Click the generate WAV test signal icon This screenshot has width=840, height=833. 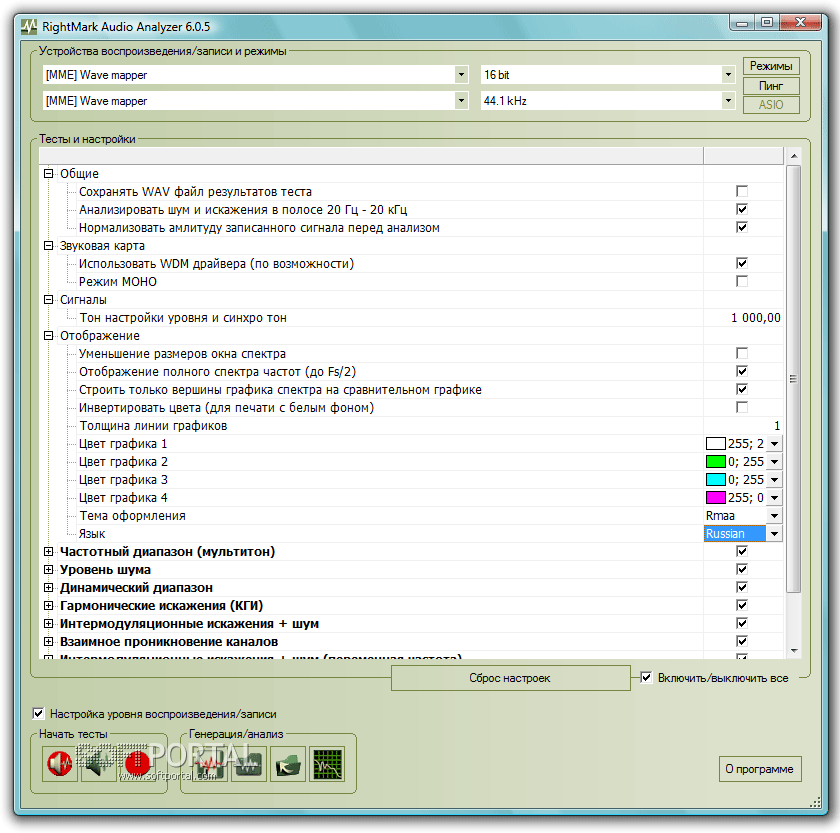click(209, 764)
